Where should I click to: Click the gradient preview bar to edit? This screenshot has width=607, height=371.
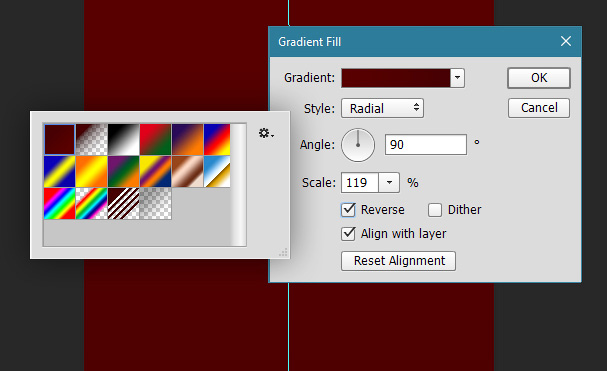tap(396, 78)
